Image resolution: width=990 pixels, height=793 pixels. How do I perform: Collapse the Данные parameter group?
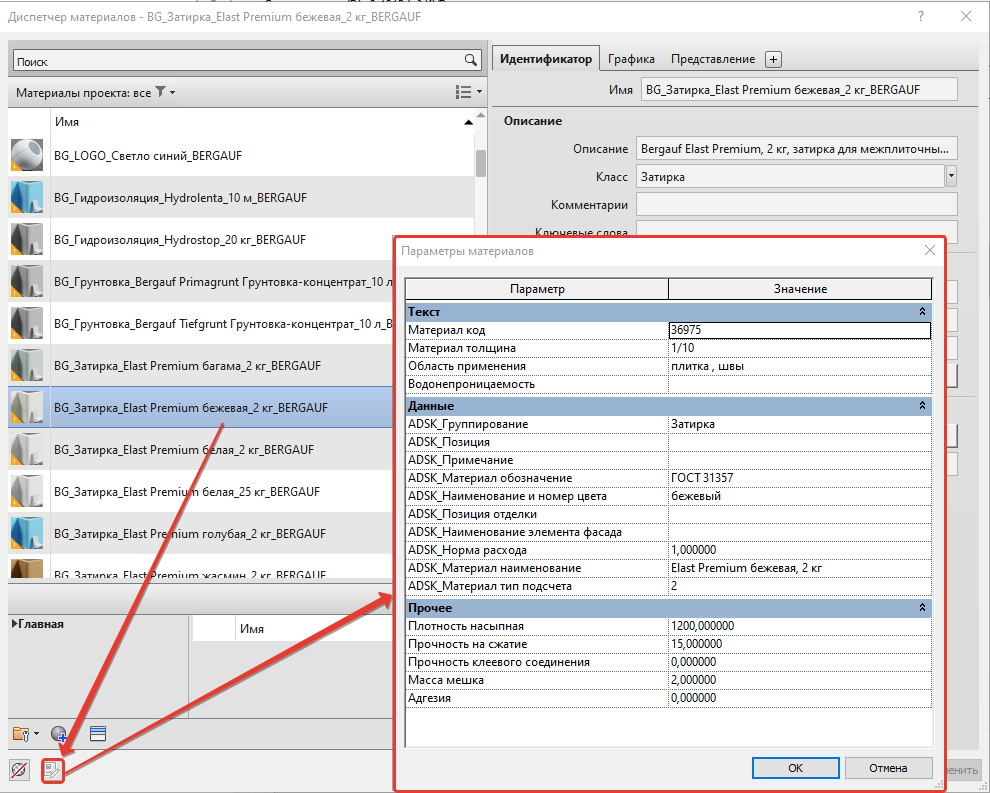(922, 405)
